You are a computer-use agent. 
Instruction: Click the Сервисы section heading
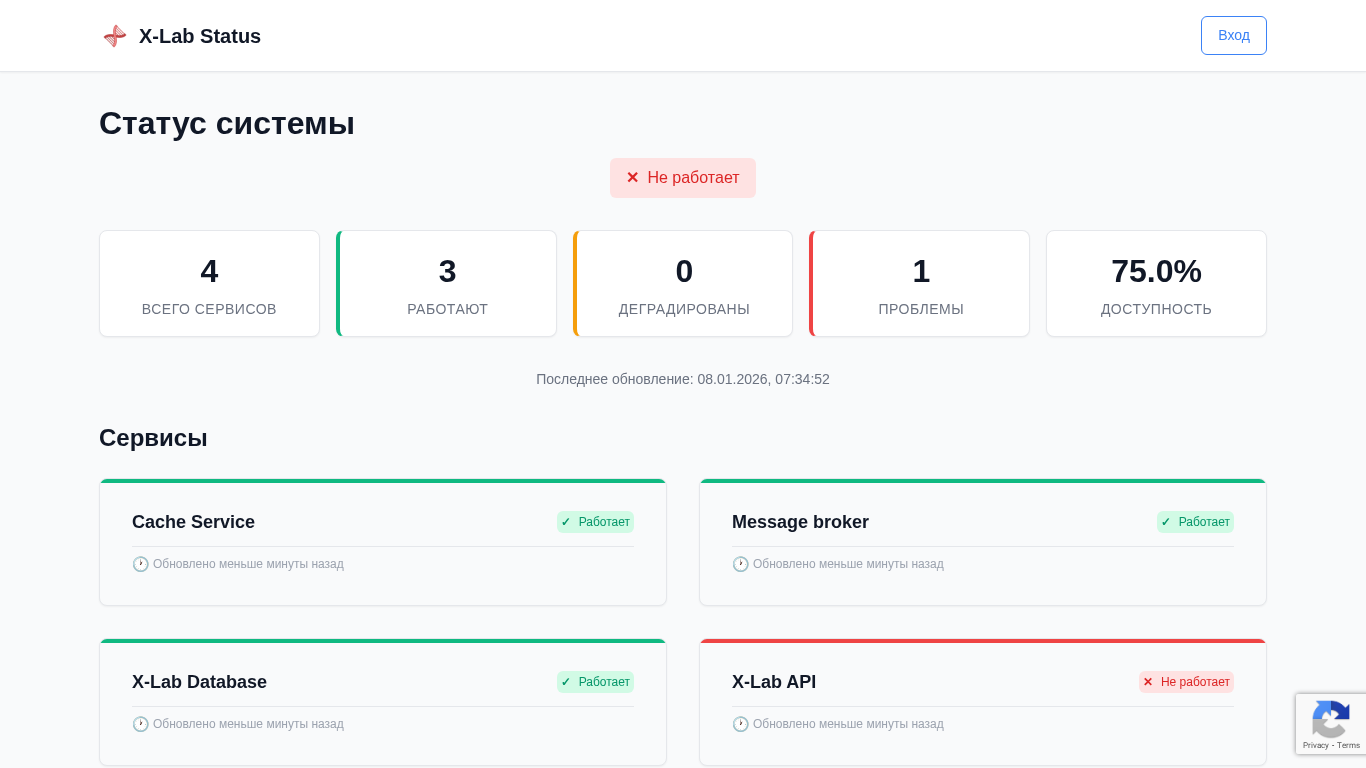coord(153,438)
